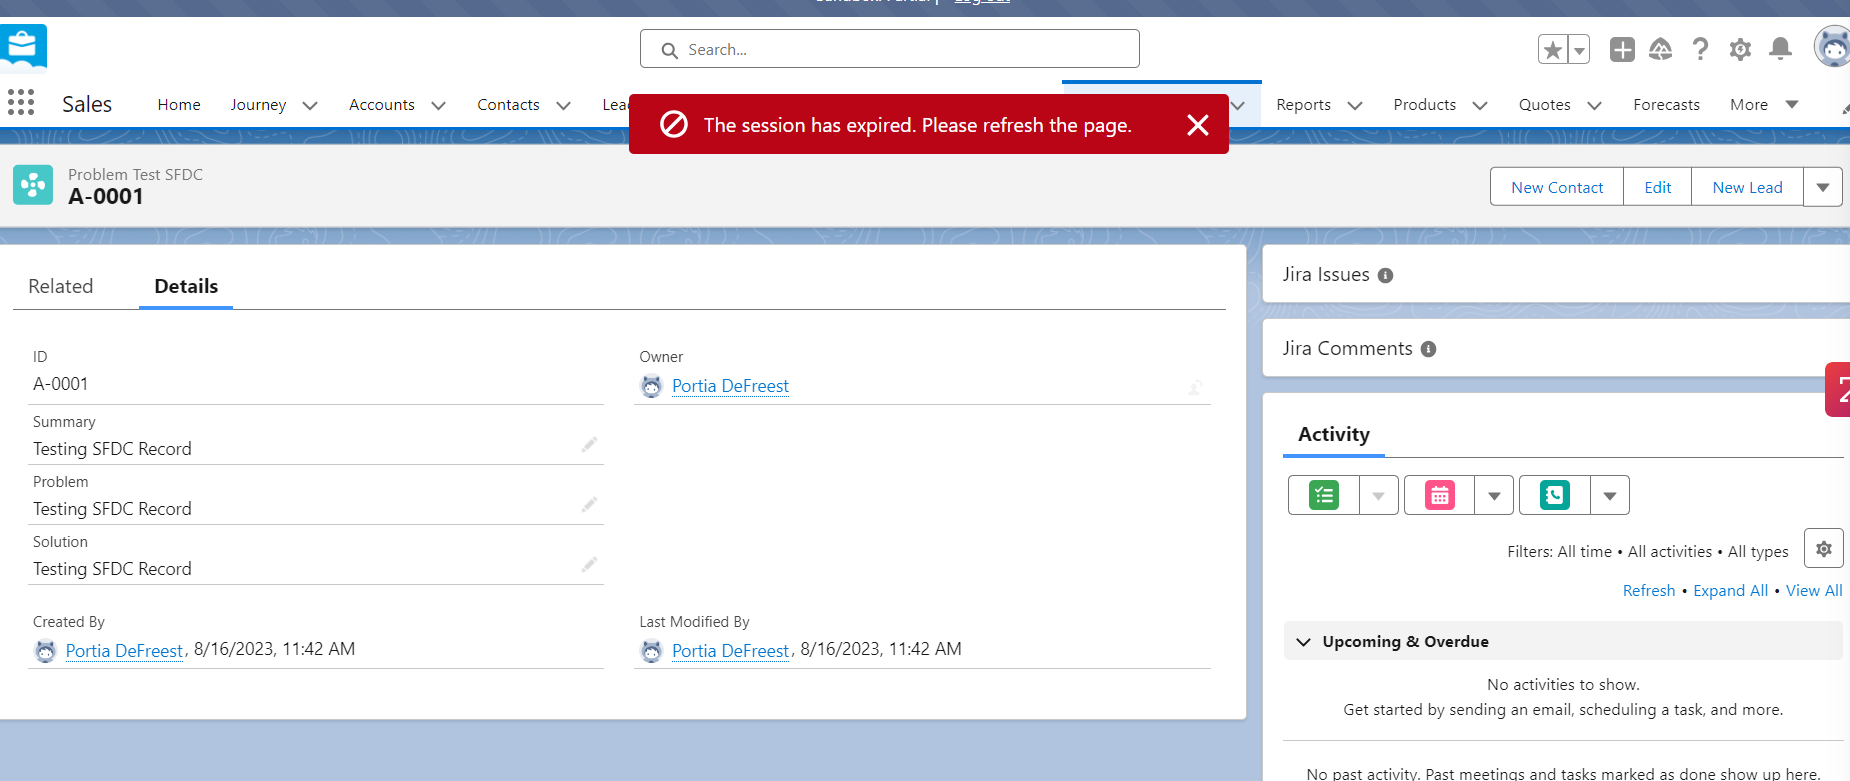
Task: Switch to the Related tab
Action: pos(61,286)
